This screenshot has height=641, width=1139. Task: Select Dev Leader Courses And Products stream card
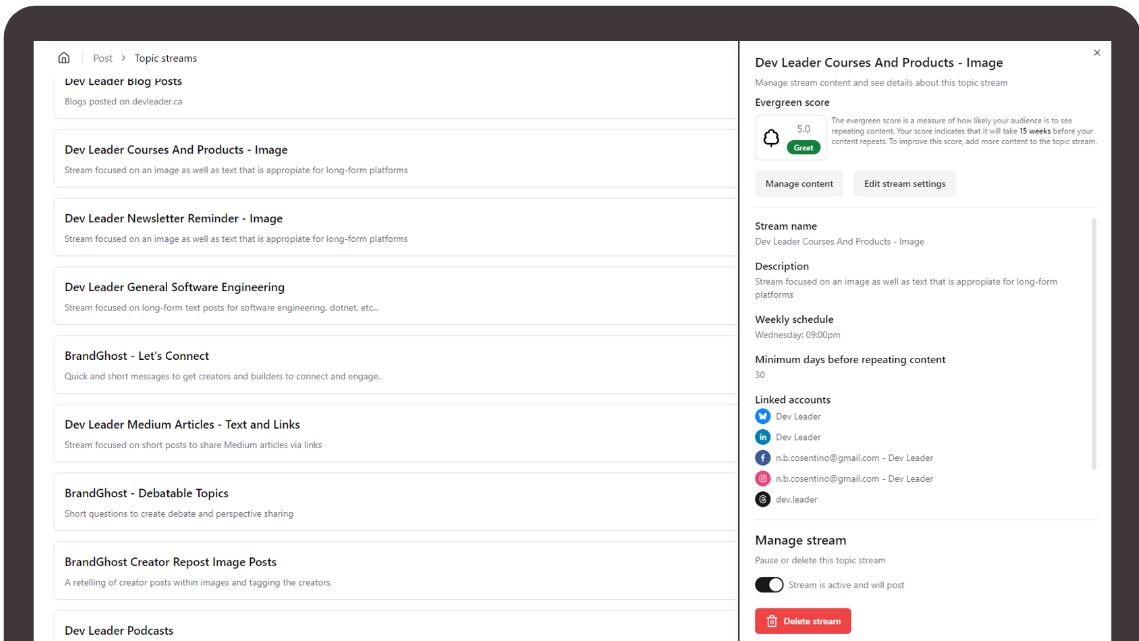point(396,158)
